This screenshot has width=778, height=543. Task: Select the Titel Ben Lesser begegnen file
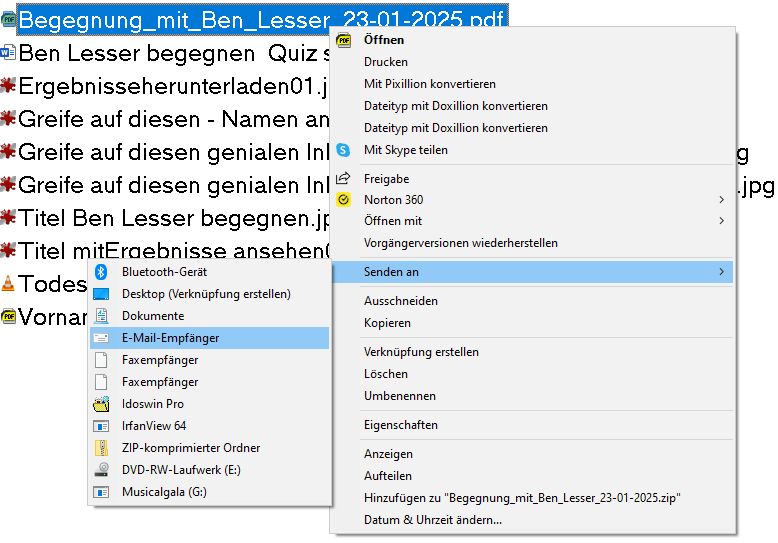[170, 218]
